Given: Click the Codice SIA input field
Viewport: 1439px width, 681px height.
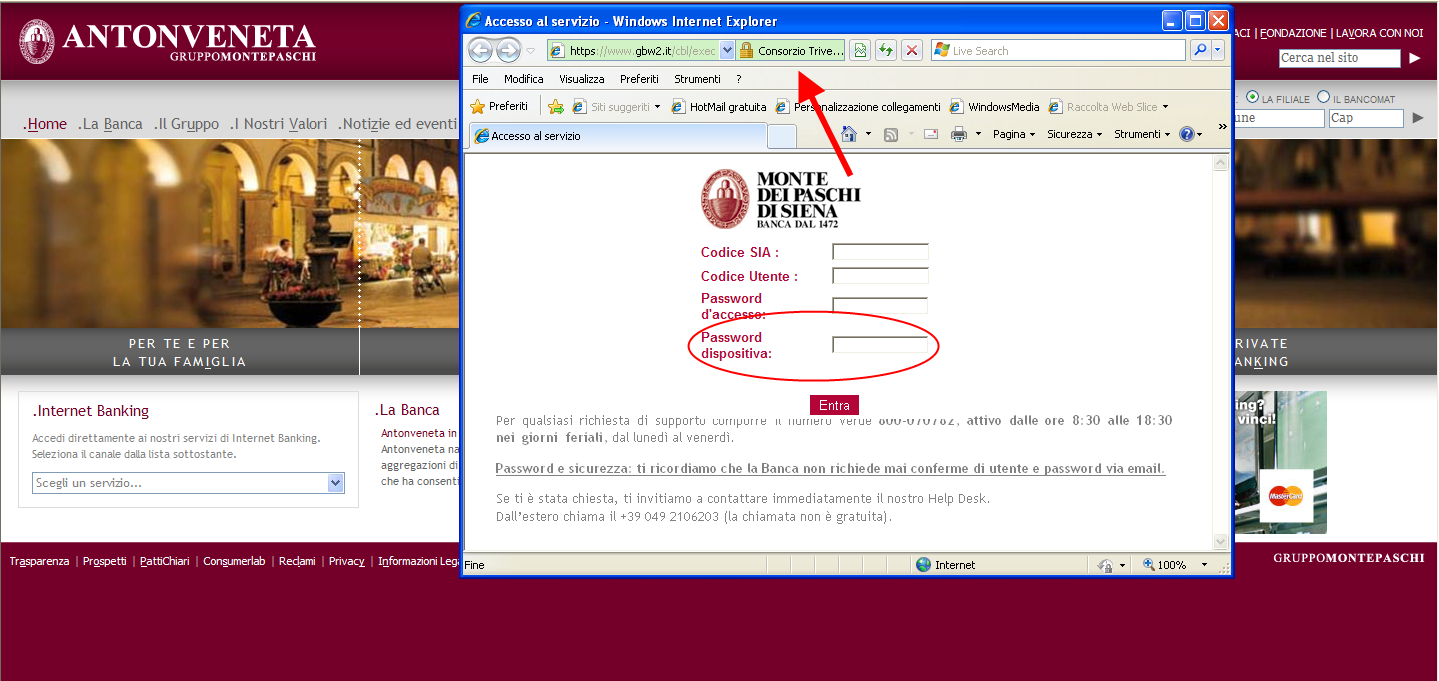Looking at the screenshot, I should [x=880, y=252].
